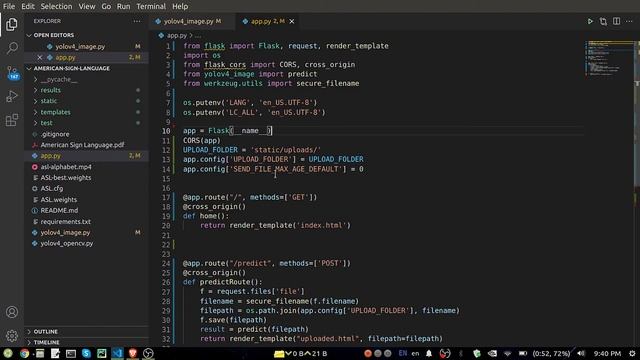Open Chrome from the taskbar
The image size is (640, 360).
point(24,353)
